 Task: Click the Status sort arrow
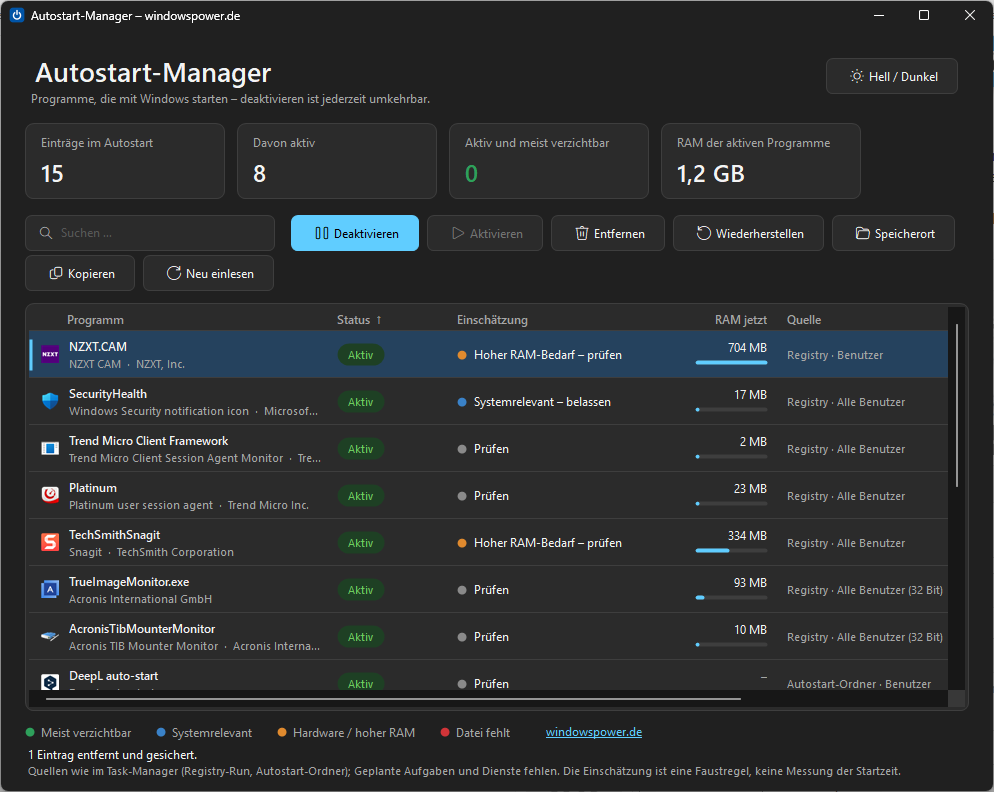378,320
